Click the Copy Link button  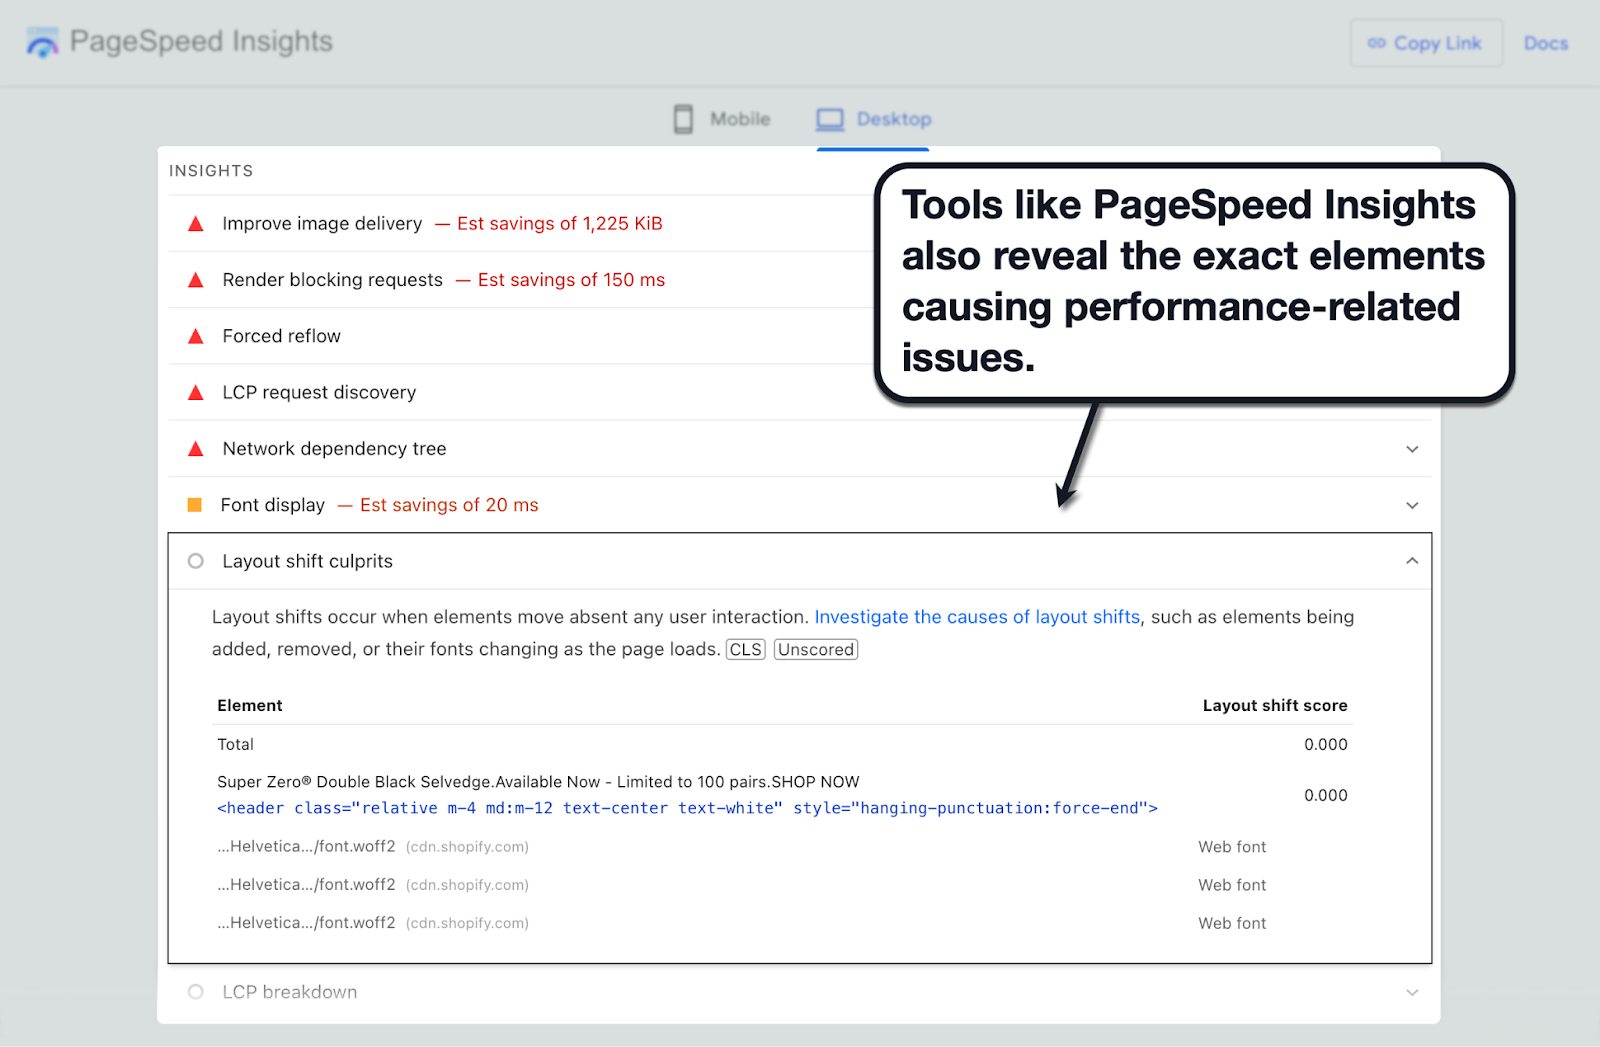[1426, 43]
